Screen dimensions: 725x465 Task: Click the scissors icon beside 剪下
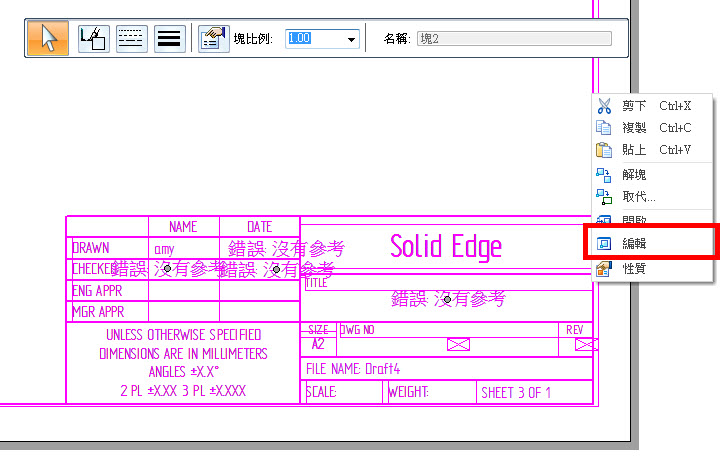tap(604, 106)
